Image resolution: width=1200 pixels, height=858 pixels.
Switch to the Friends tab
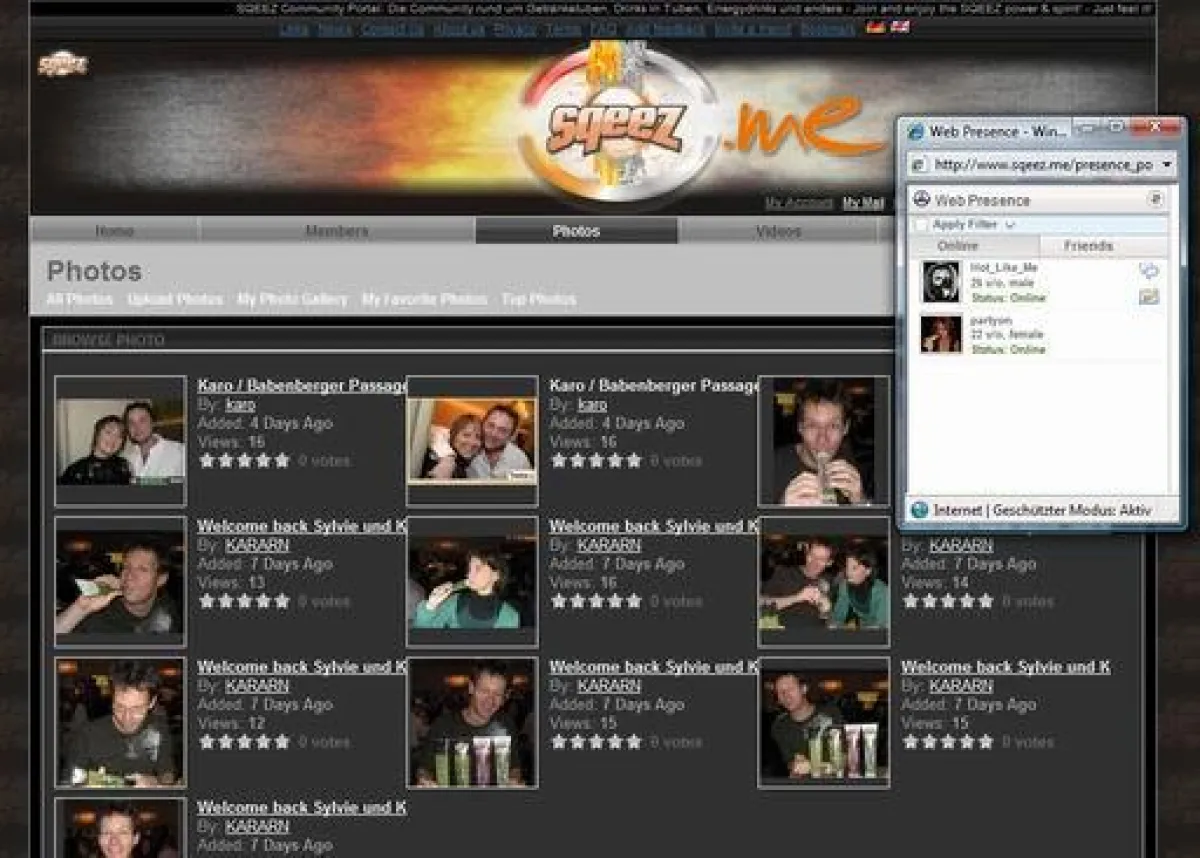(x=1089, y=245)
